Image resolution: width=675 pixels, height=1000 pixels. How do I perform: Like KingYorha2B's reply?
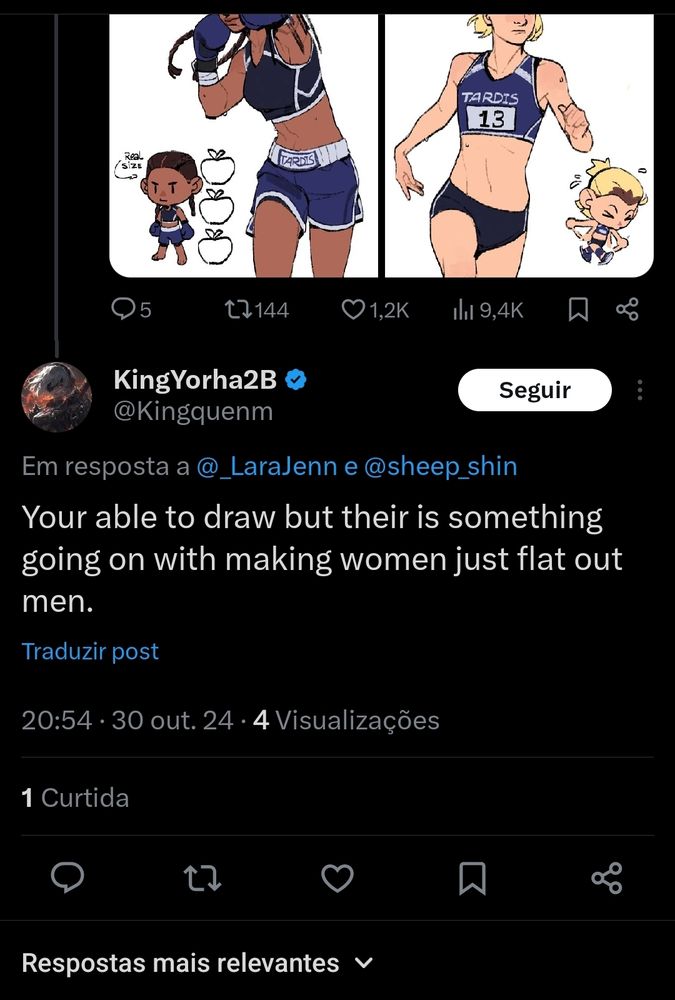tap(338, 878)
